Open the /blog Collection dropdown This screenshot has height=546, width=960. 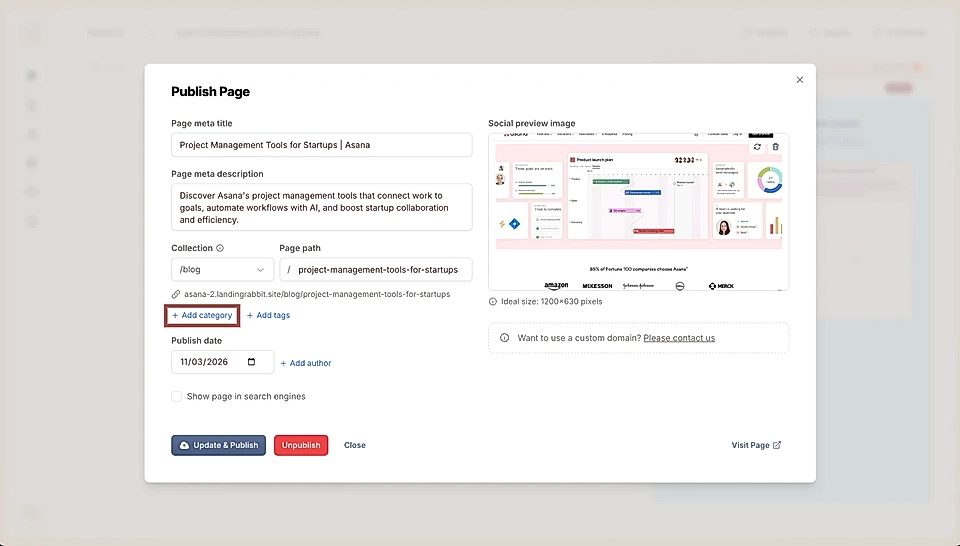click(222, 269)
